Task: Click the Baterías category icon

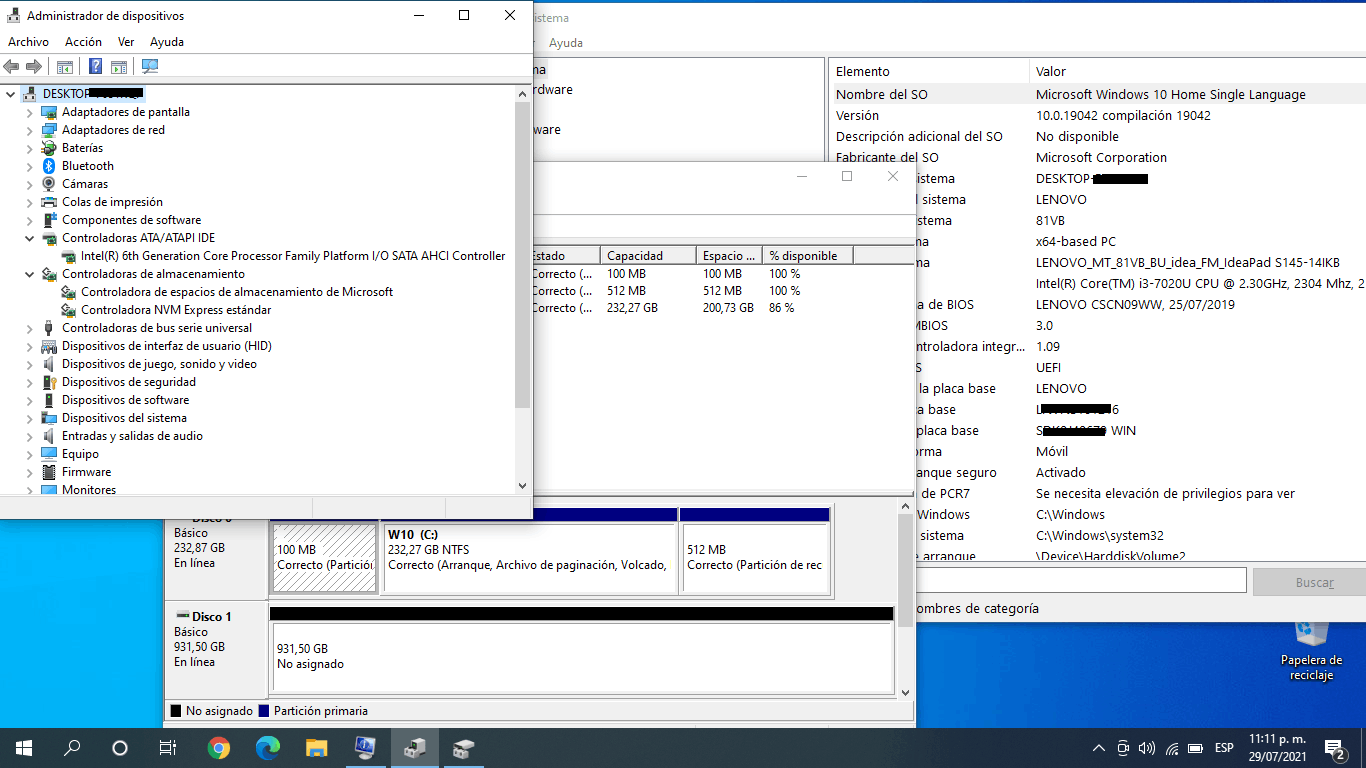Action: [x=49, y=148]
